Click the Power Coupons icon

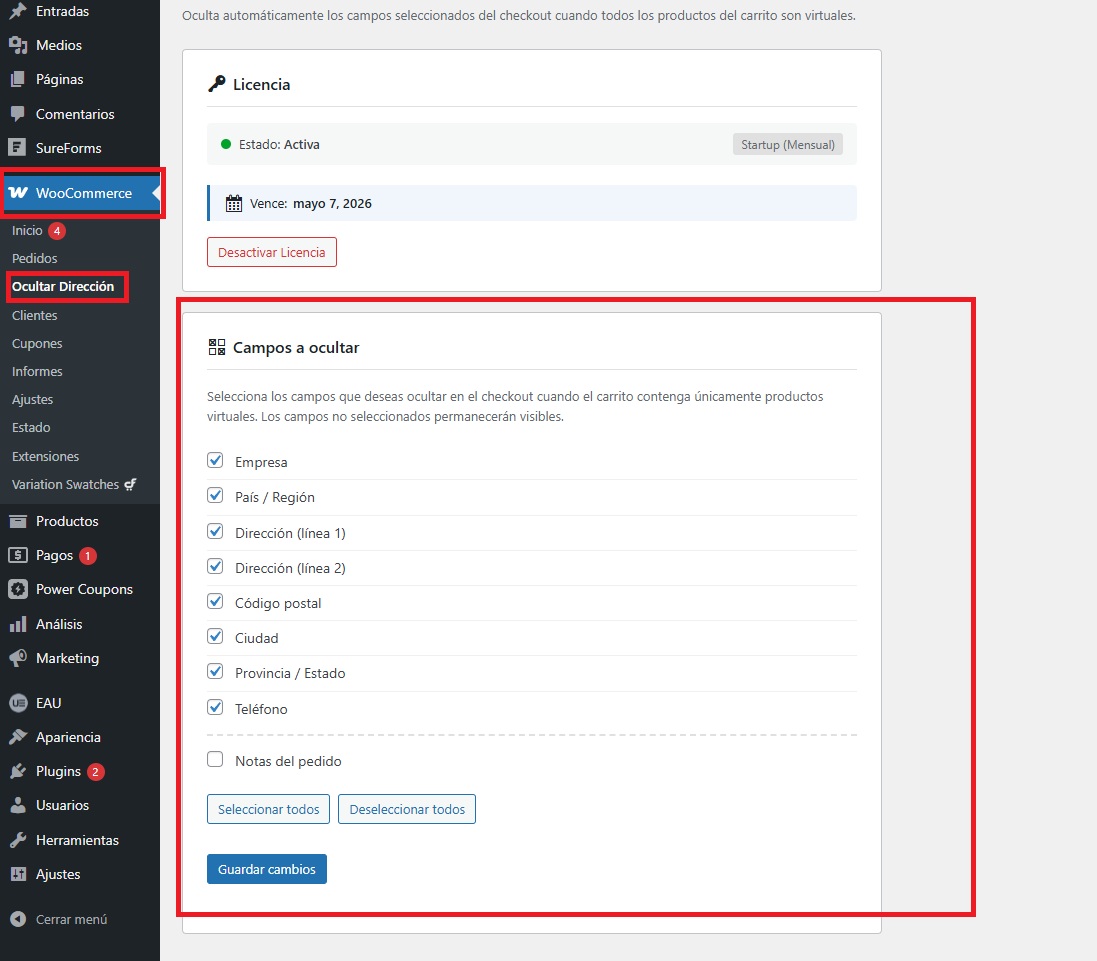tap(17, 589)
